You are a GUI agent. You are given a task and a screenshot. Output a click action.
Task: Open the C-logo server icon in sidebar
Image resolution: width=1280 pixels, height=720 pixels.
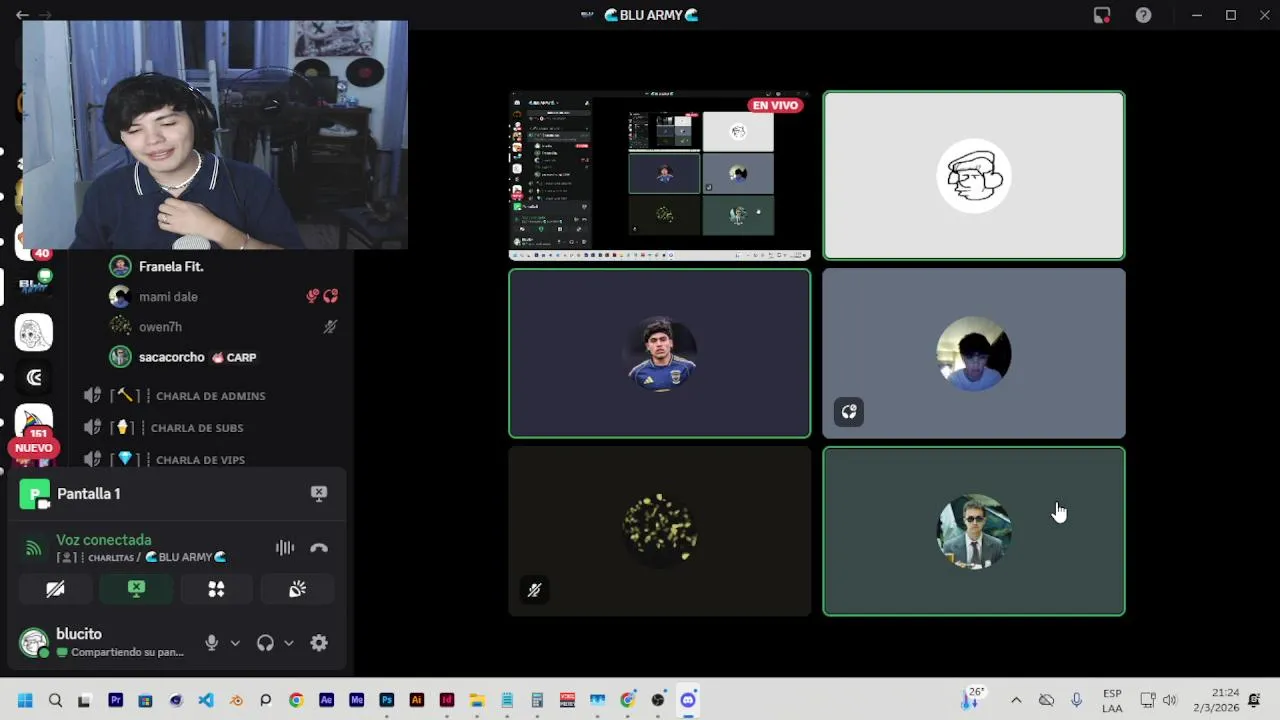click(x=34, y=377)
